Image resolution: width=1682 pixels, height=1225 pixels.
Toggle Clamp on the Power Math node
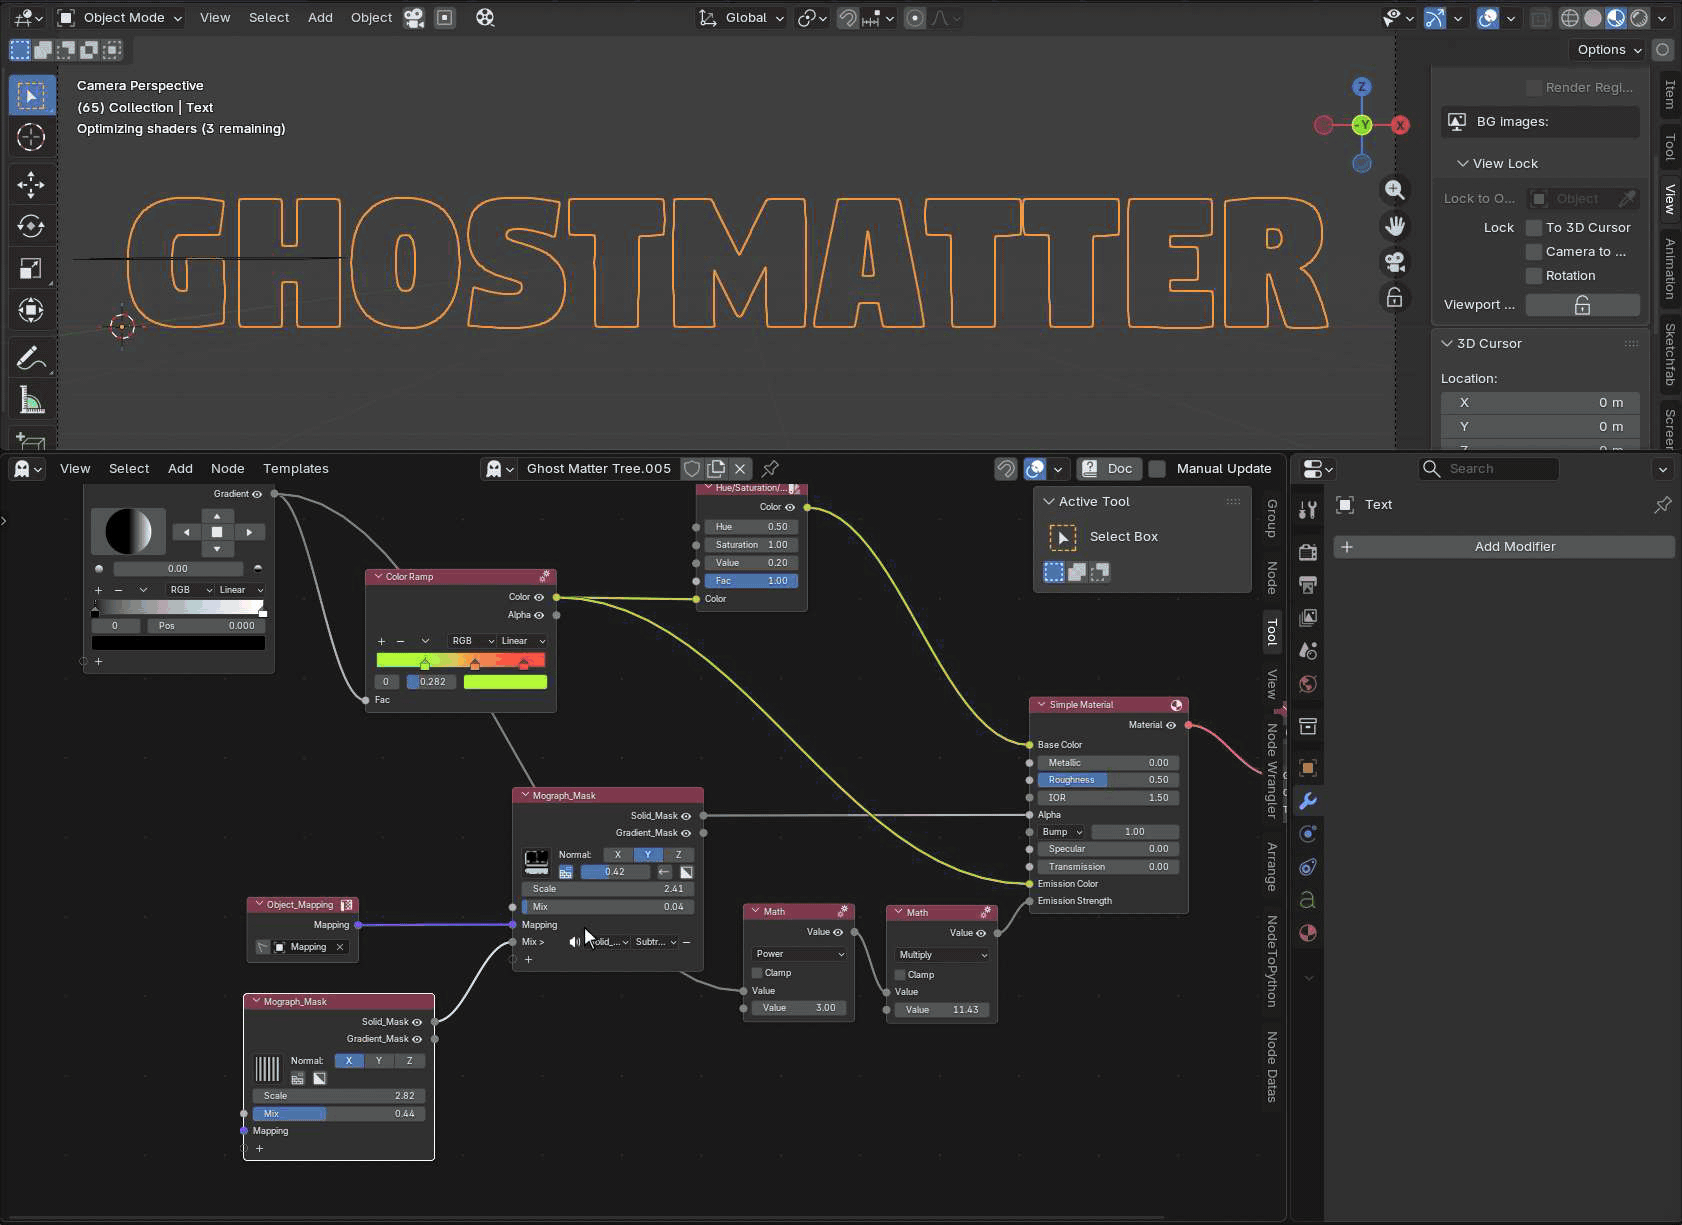[757, 973]
